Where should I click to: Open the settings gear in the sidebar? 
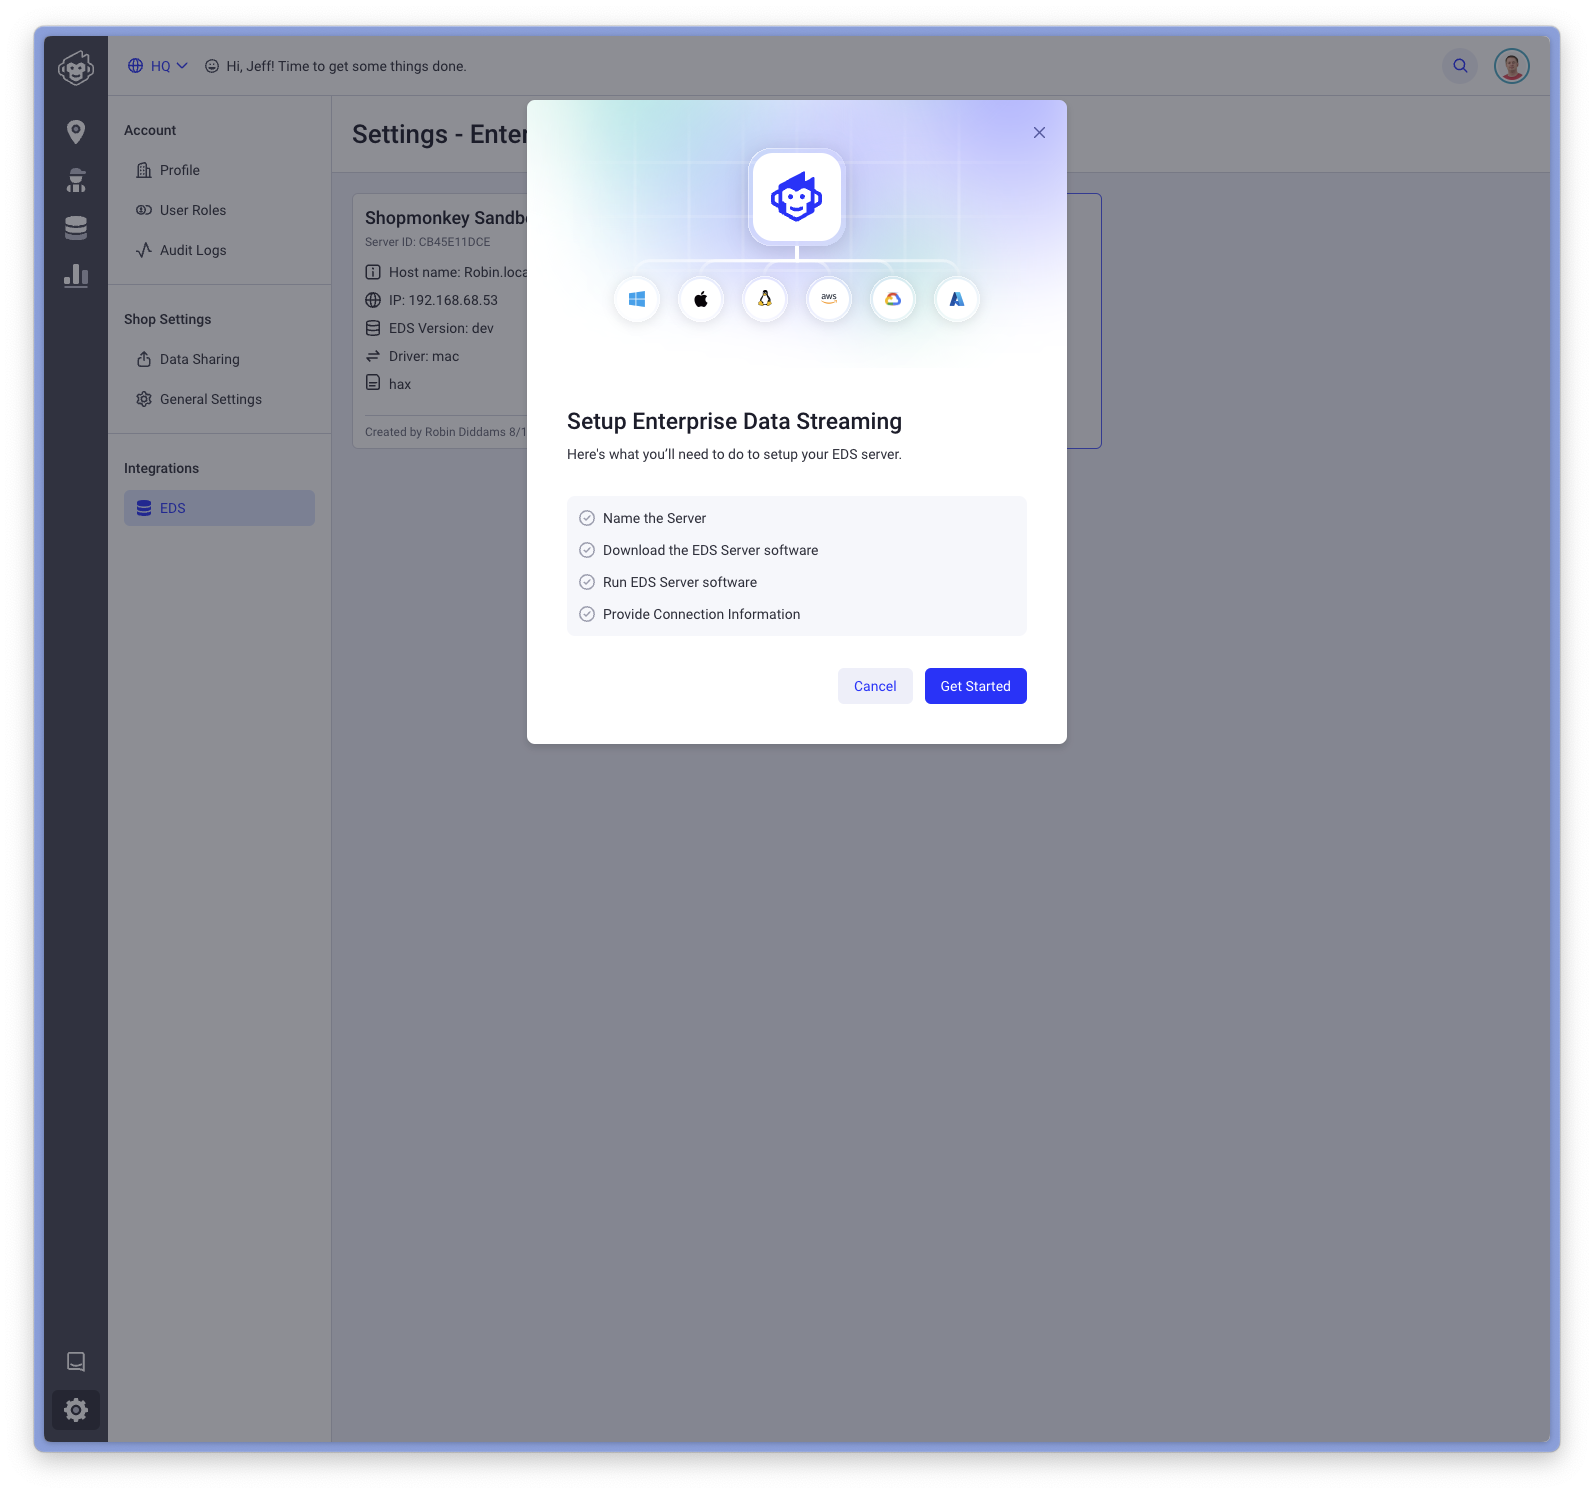click(76, 1410)
